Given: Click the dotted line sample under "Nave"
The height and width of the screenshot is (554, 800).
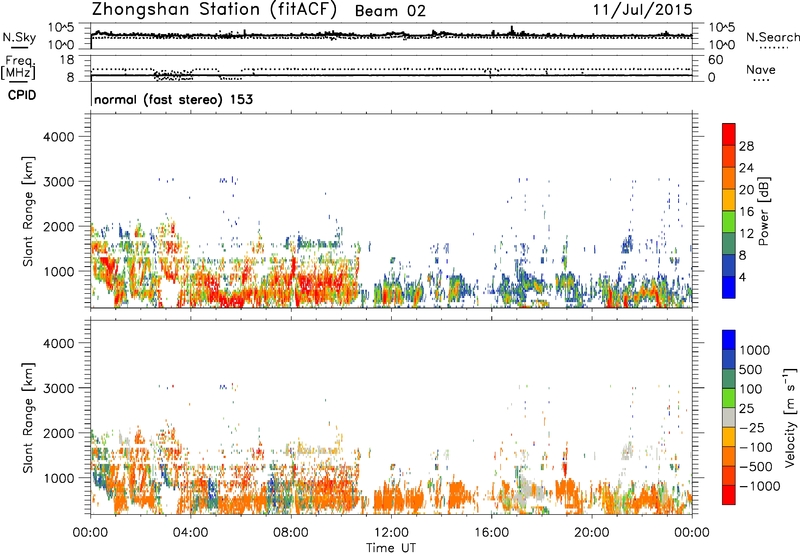Looking at the screenshot, I should 761,81.
